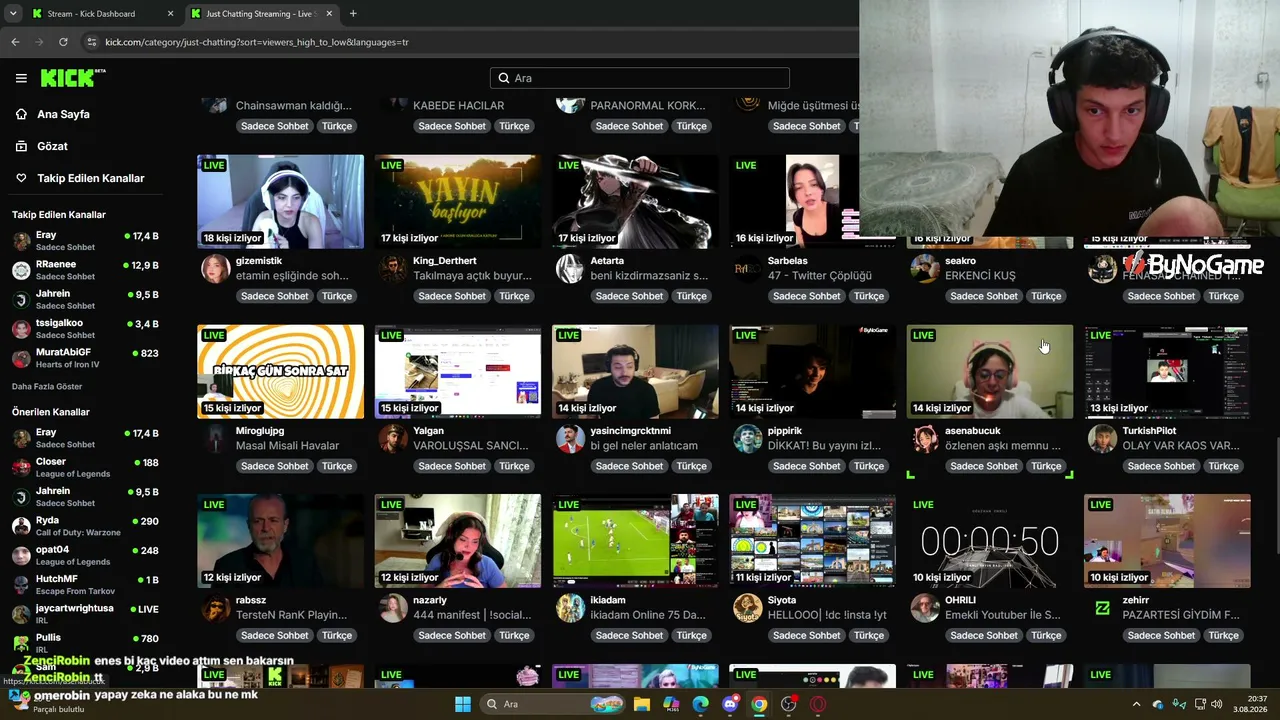This screenshot has width=1280, height=720.
Task: Click zehirr's channel avatar
Action: [x=1102, y=607]
